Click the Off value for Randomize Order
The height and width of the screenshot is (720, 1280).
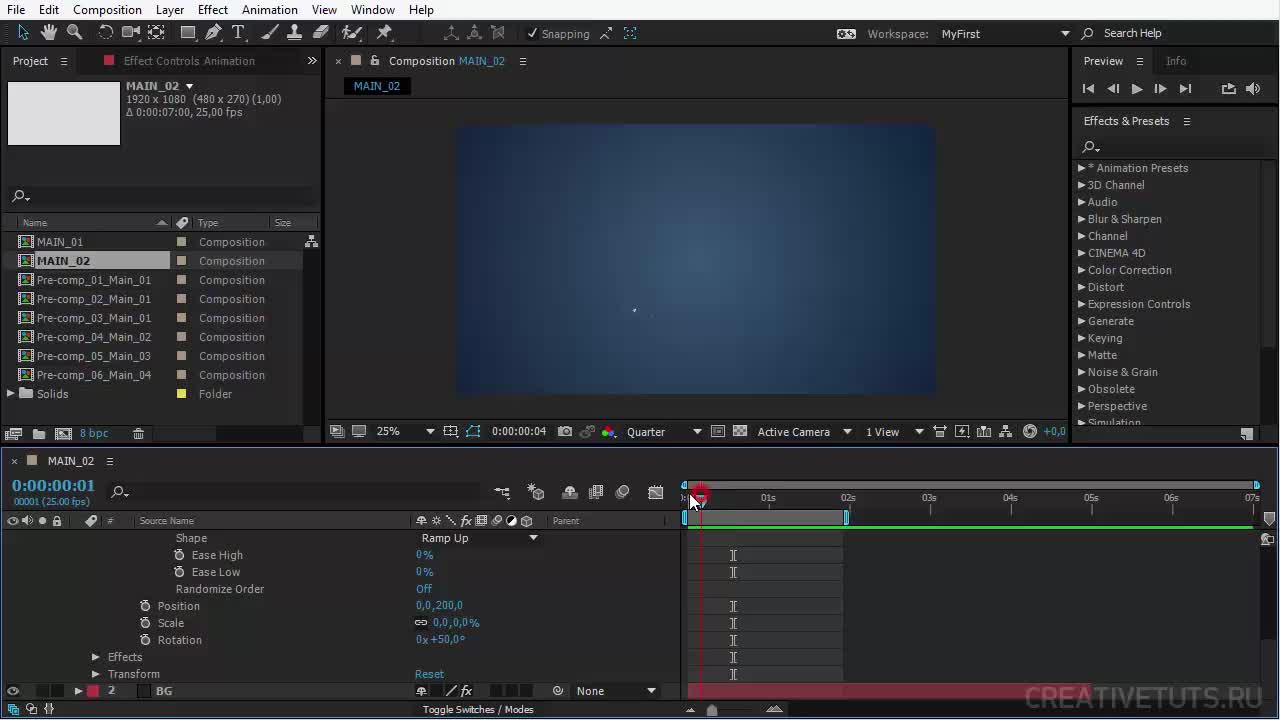(x=424, y=589)
